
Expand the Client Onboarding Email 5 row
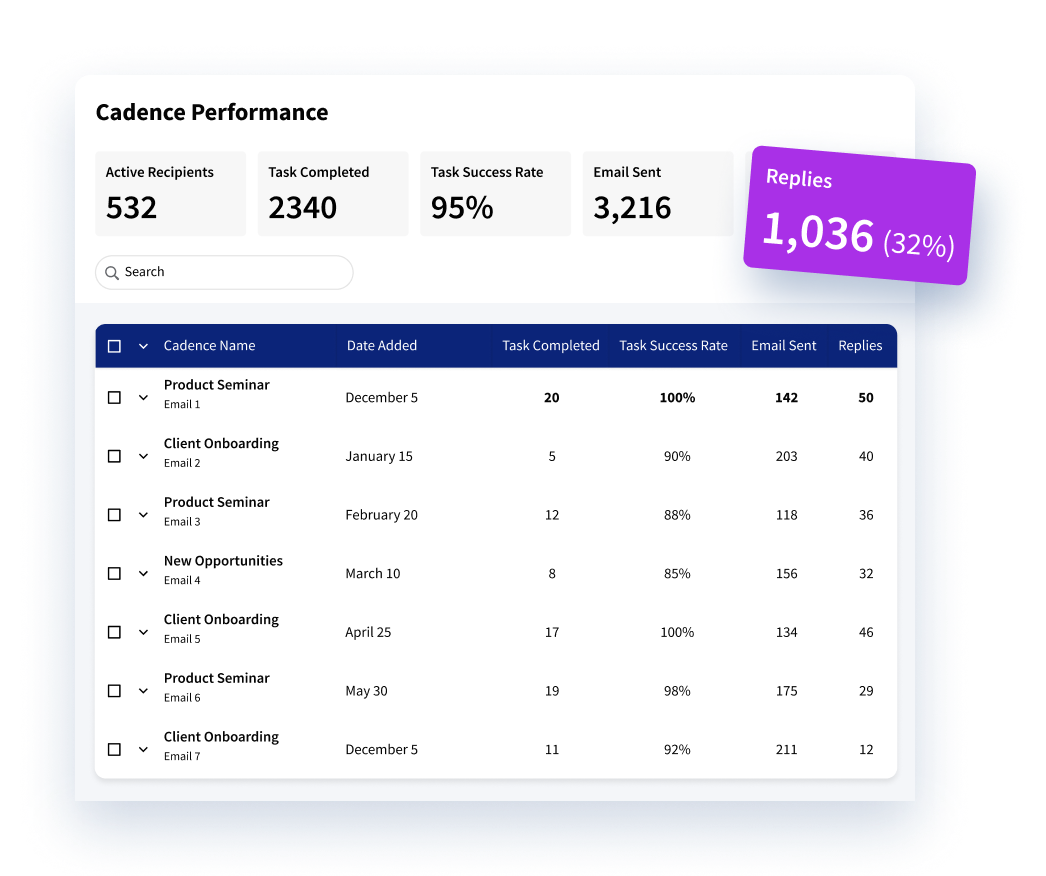pyautogui.click(x=143, y=632)
